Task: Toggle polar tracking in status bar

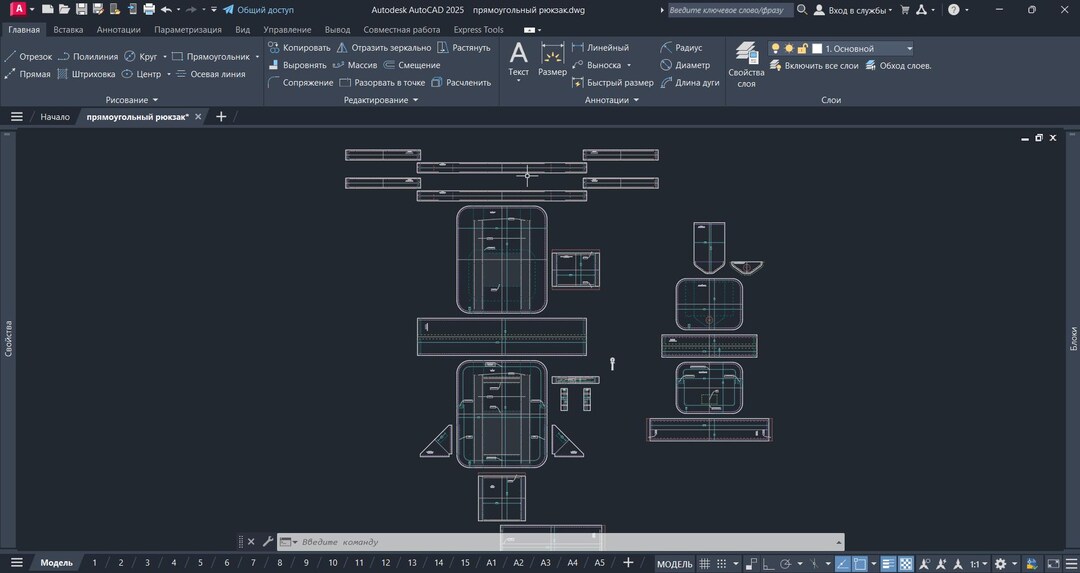Action: [x=785, y=563]
